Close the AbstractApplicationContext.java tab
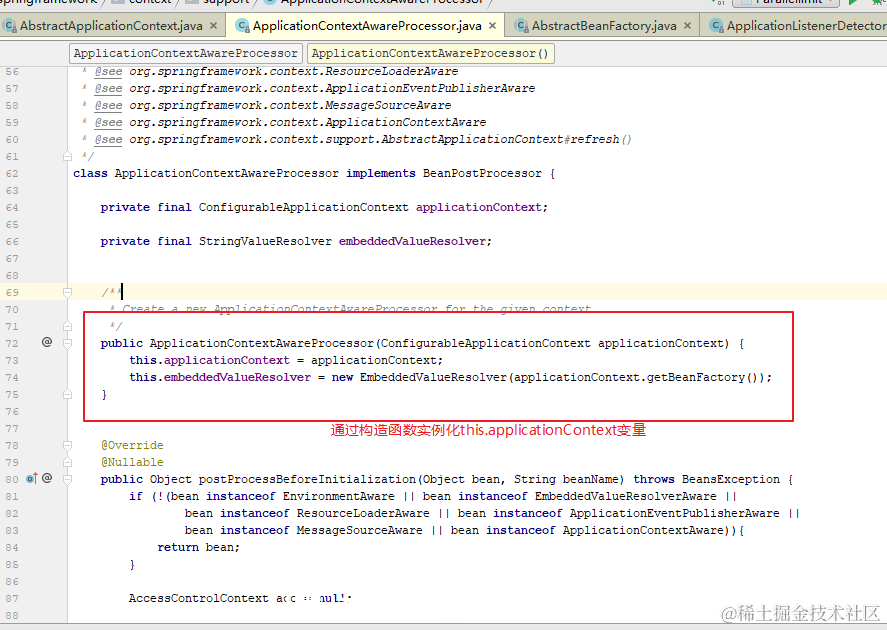The width and height of the screenshot is (887, 630). pos(213,25)
